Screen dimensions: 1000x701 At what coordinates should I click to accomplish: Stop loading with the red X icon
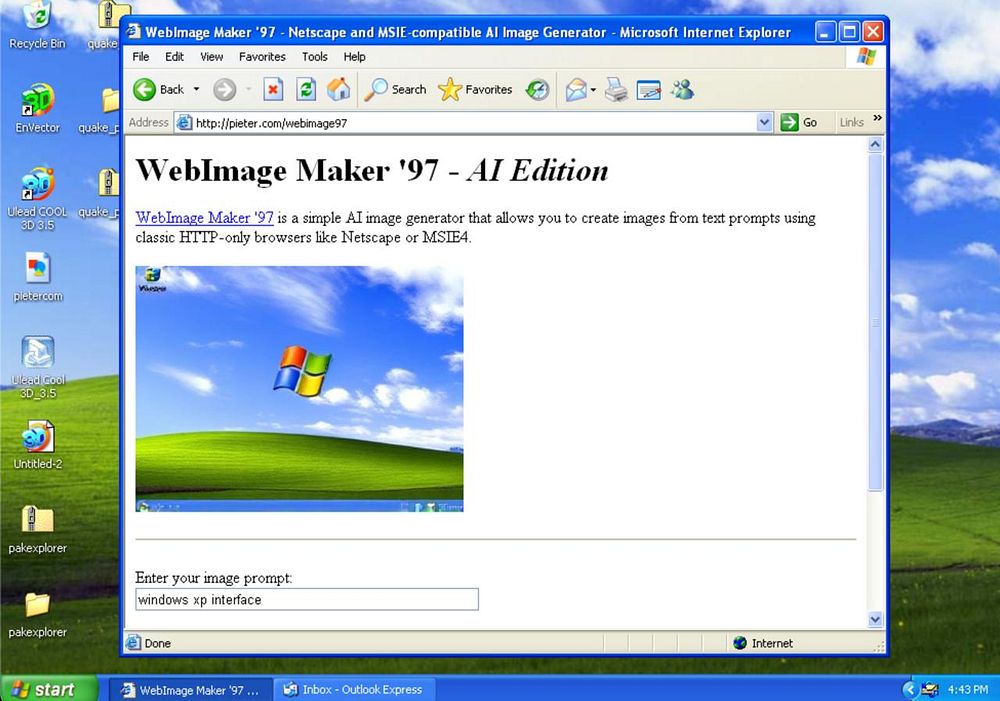(273, 89)
